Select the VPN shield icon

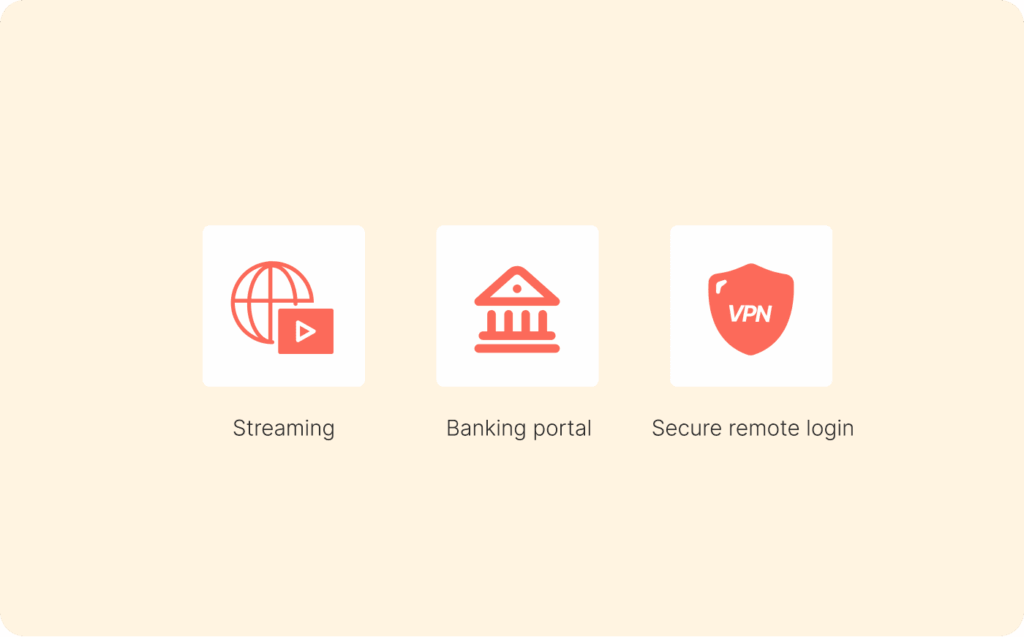pyautogui.click(x=751, y=309)
